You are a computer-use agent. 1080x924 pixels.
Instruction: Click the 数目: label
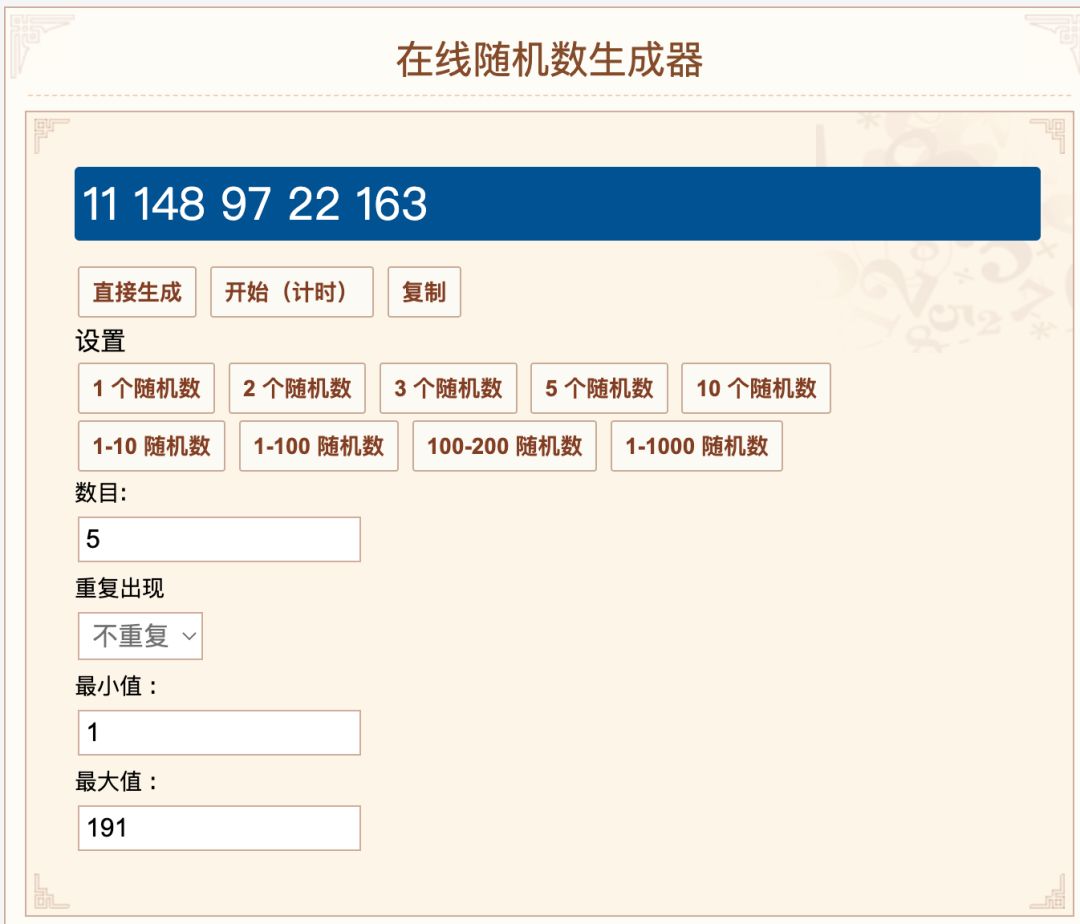pos(101,492)
